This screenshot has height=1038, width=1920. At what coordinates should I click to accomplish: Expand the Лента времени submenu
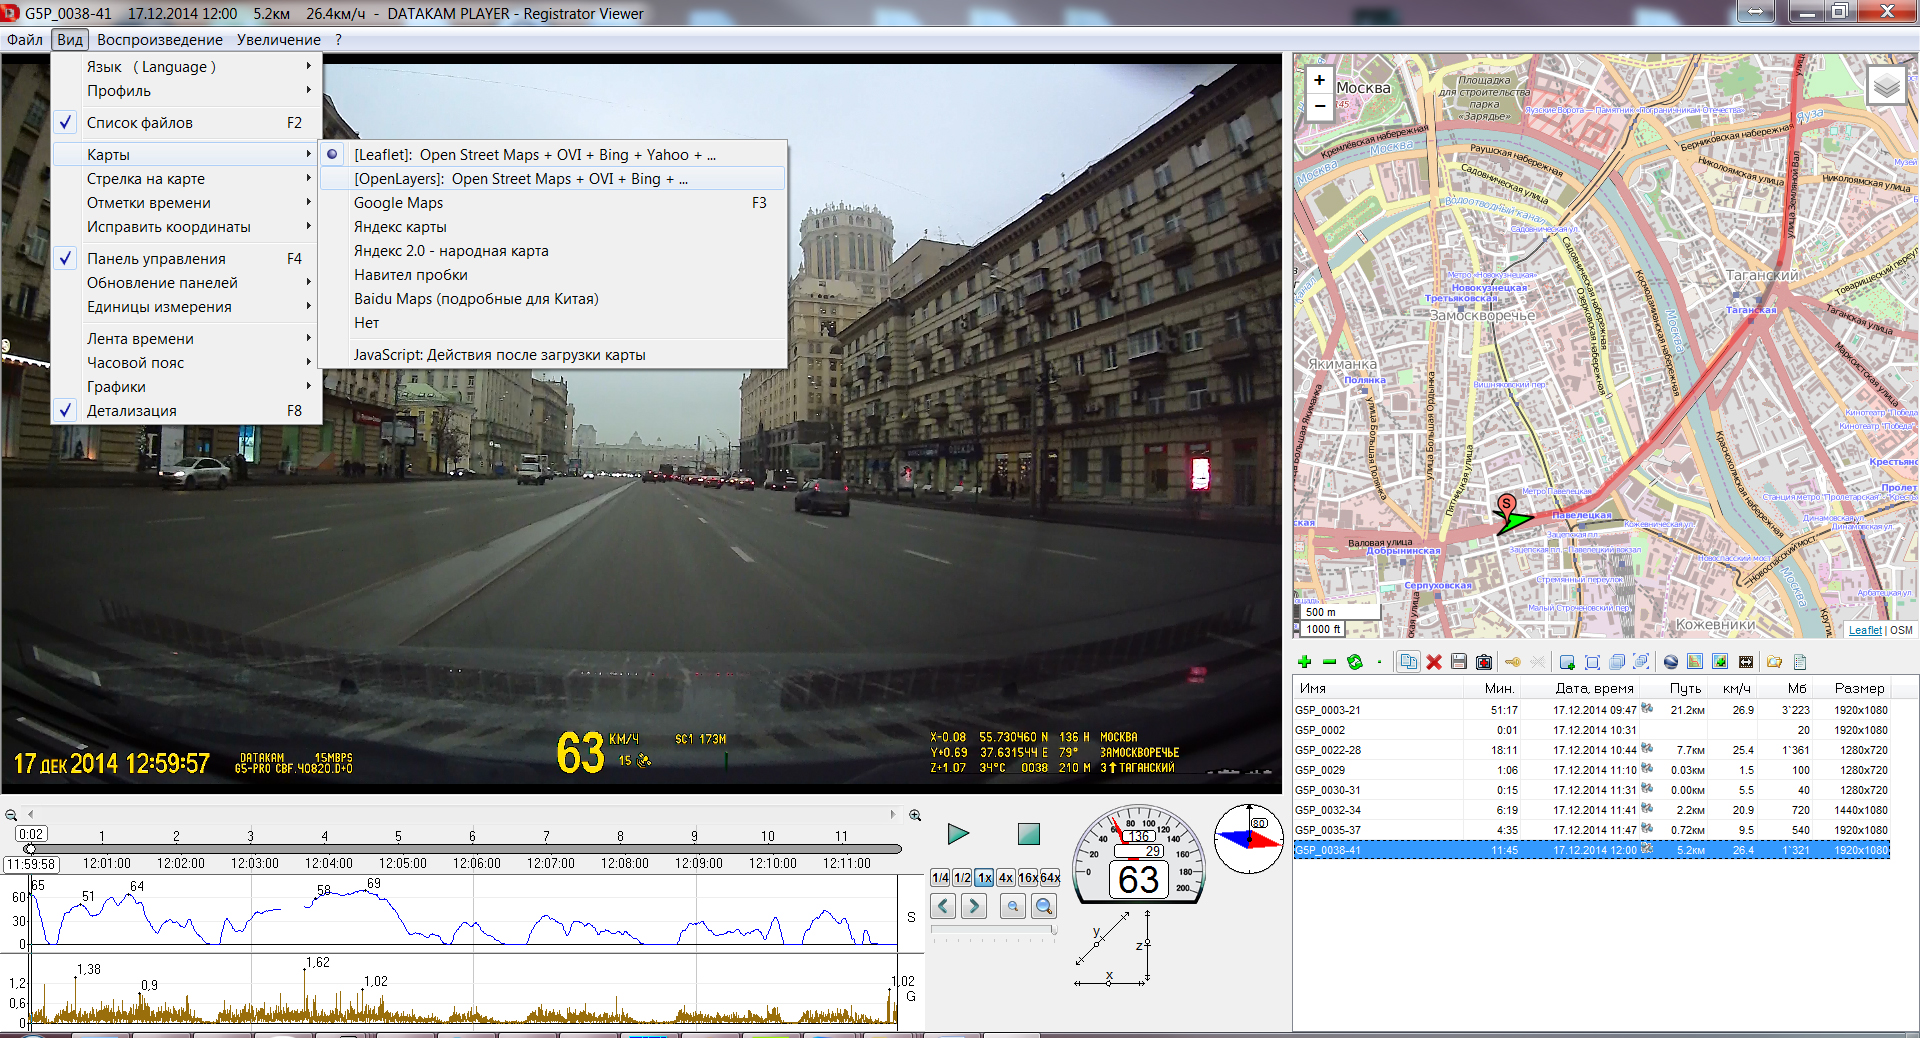click(x=186, y=339)
